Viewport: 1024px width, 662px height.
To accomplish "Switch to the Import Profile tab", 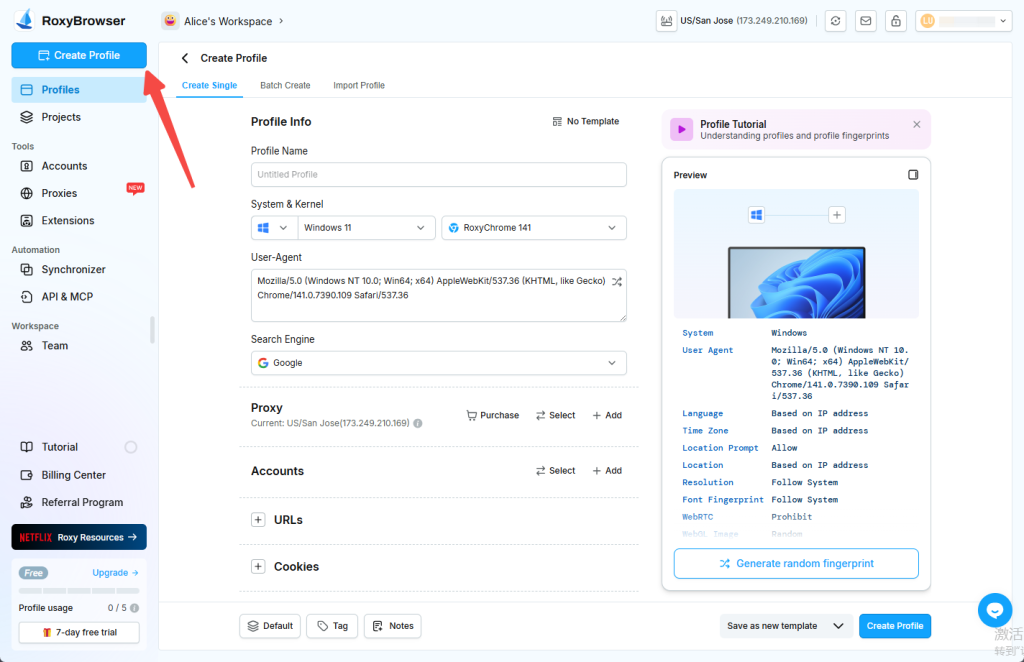I will [359, 86].
